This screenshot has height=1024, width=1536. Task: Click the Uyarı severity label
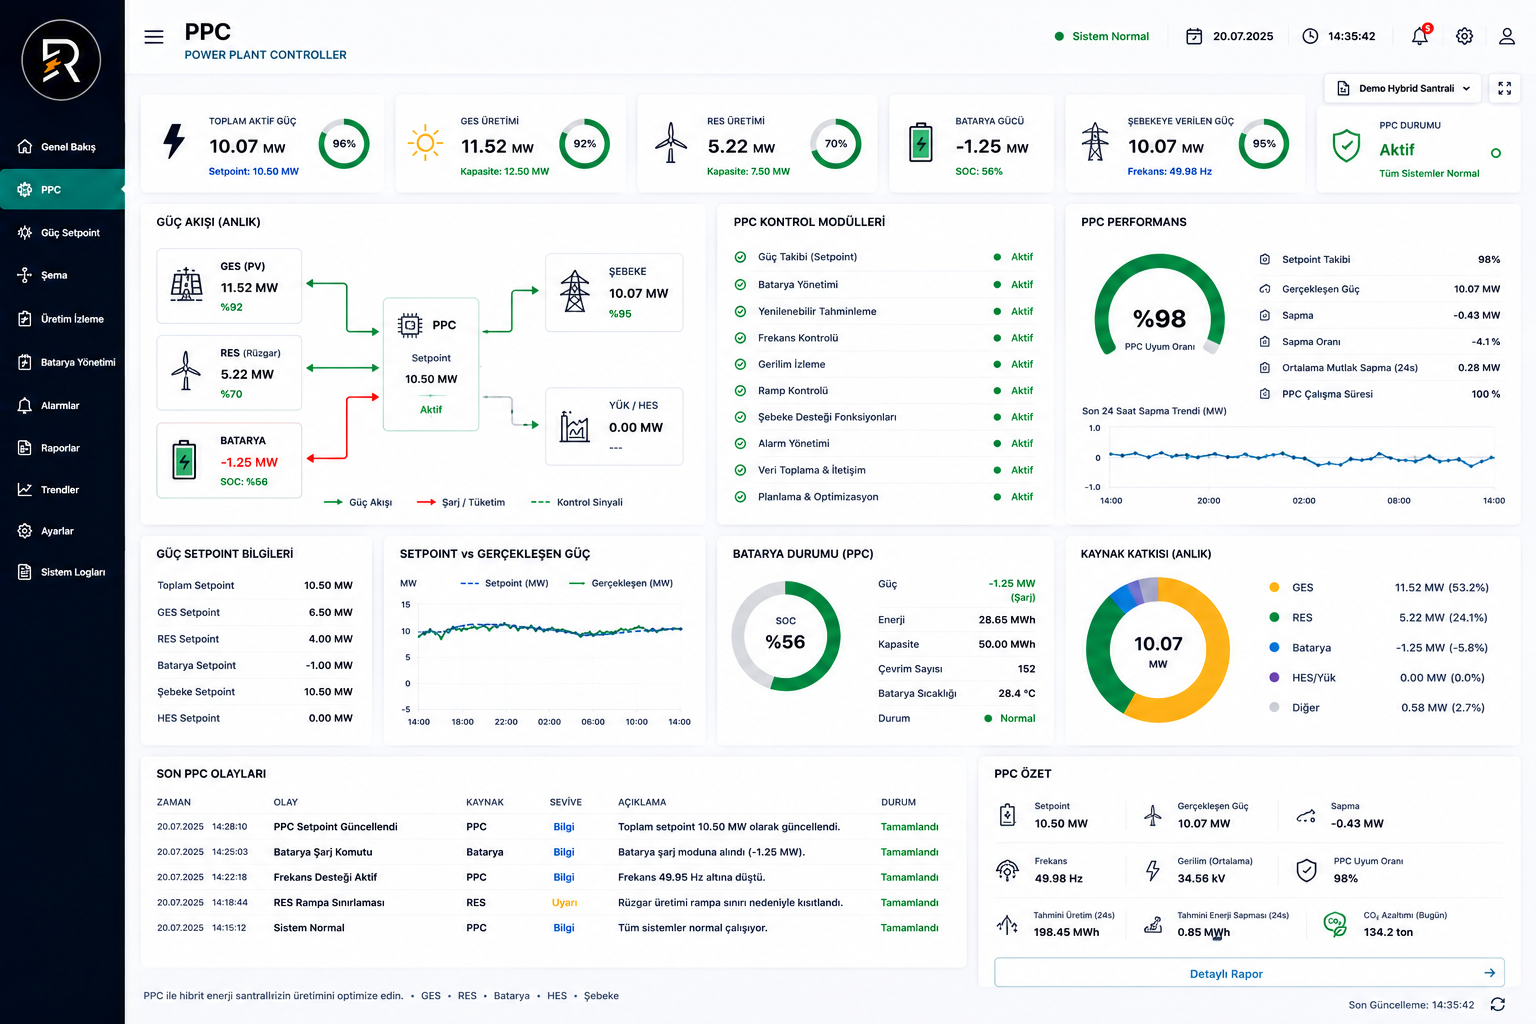[x=564, y=903]
